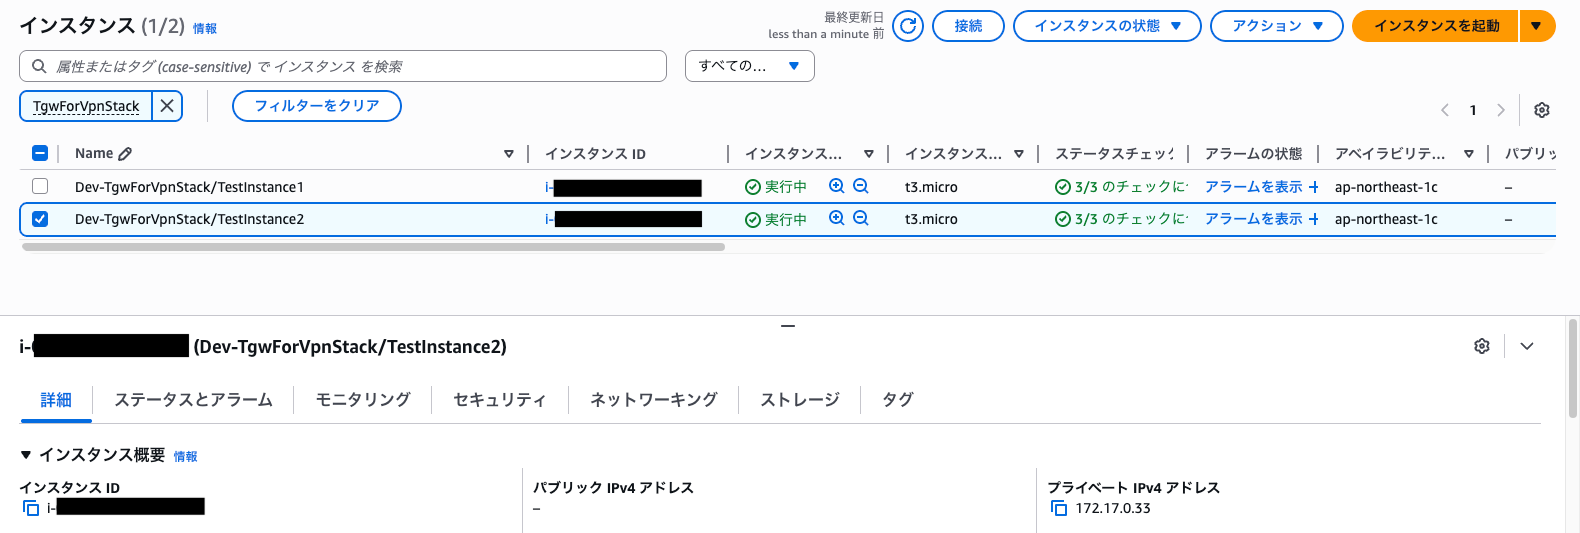1580x533 pixels.
Task: Switch to ネットワーキング tab
Action: click(x=654, y=400)
